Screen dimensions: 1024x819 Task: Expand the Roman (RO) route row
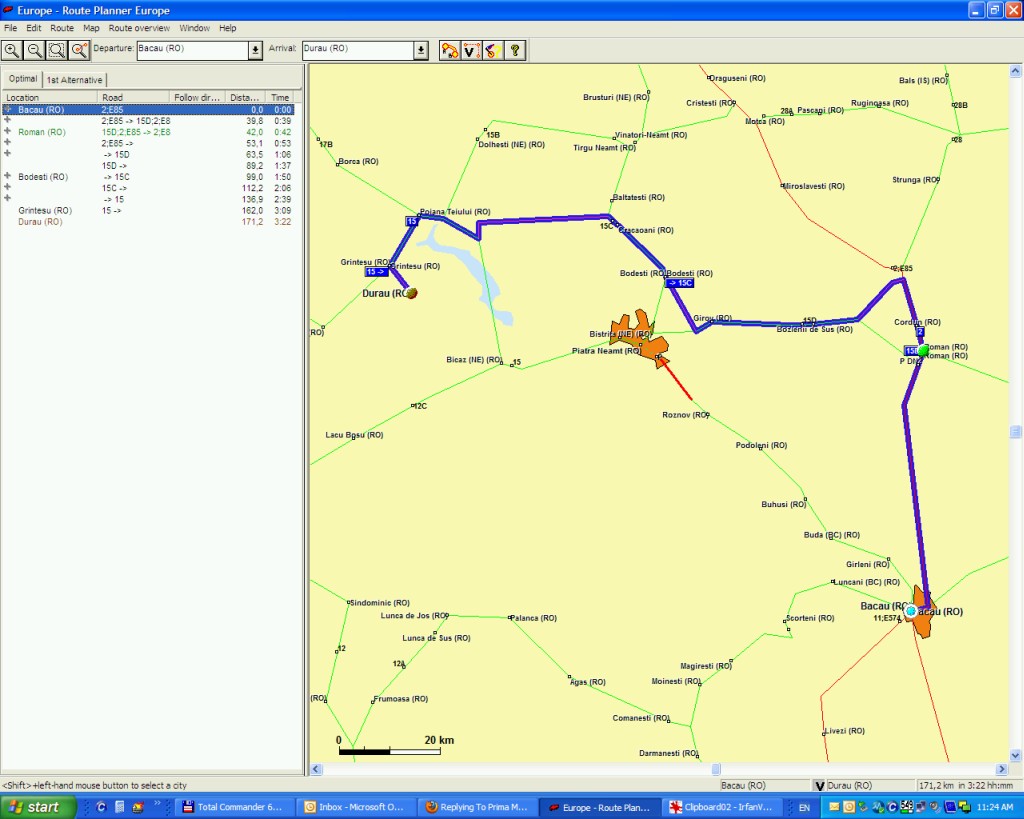[x=8, y=132]
